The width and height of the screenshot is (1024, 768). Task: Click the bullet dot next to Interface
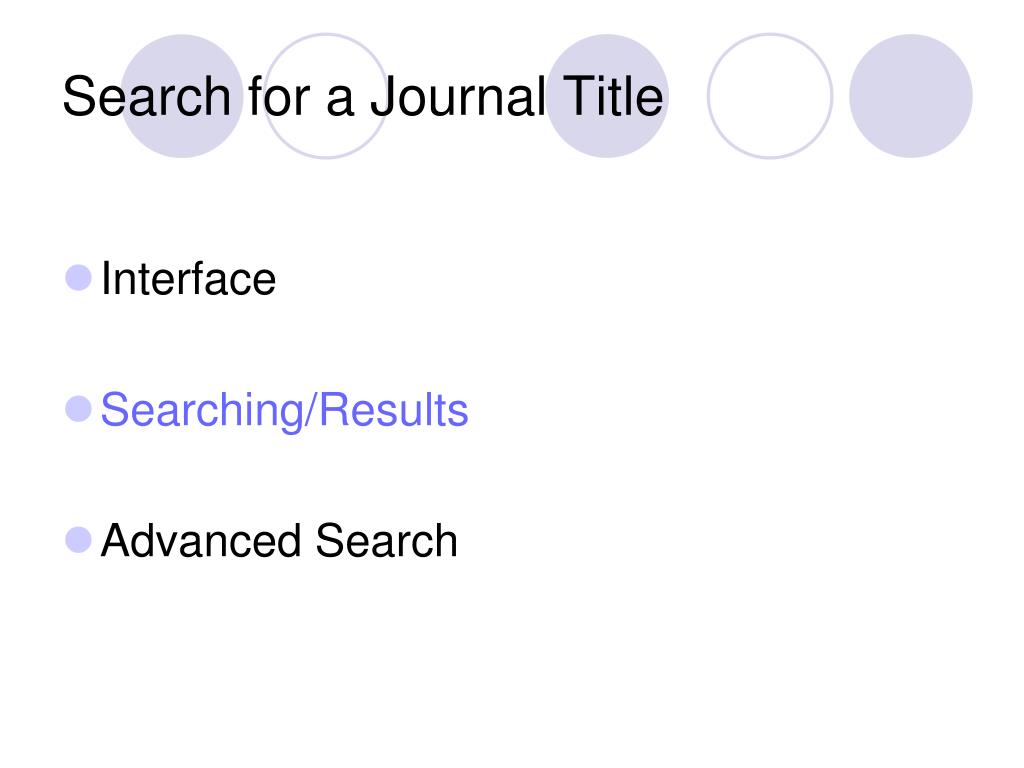click(x=78, y=278)
